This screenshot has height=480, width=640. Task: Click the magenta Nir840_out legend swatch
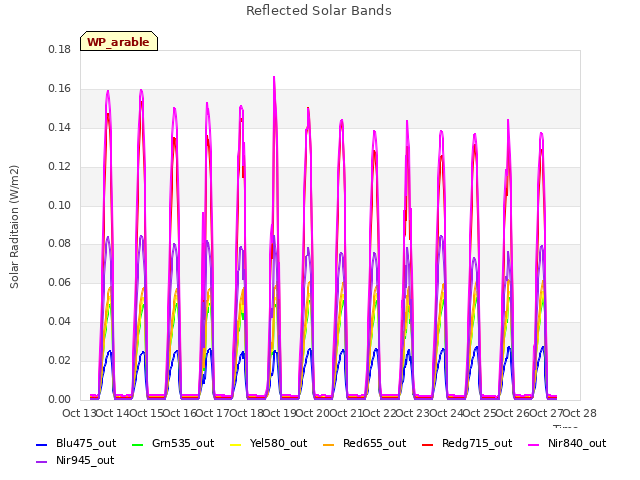coord(533,444)
